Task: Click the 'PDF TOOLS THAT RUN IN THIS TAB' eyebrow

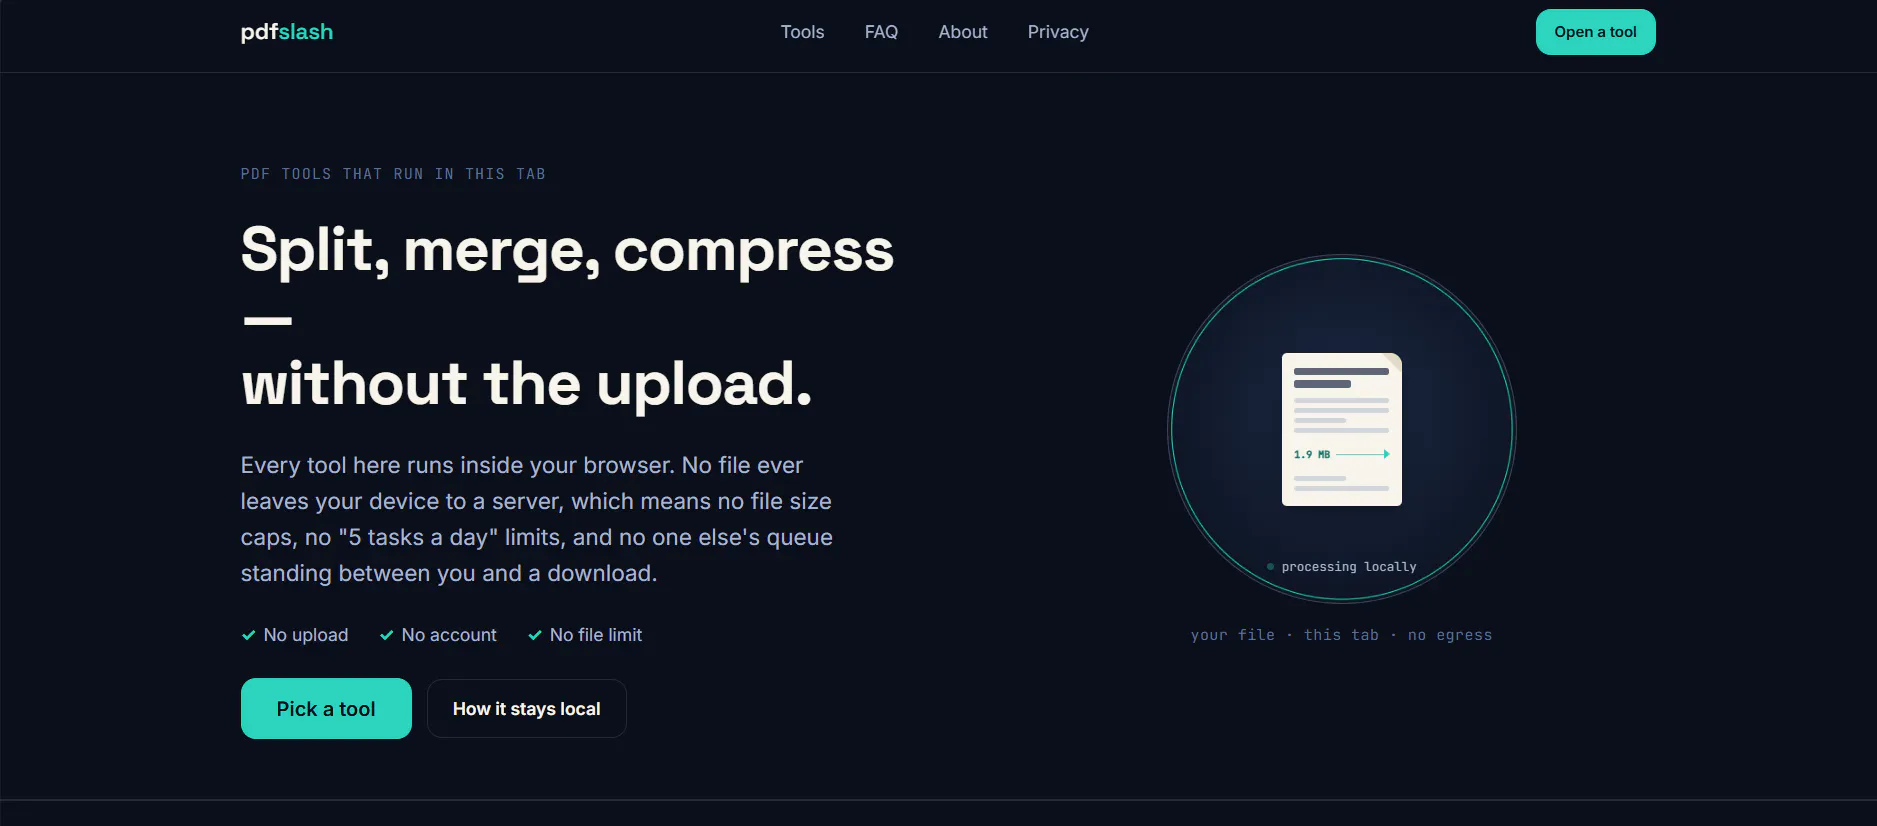Action: [393, 174]
